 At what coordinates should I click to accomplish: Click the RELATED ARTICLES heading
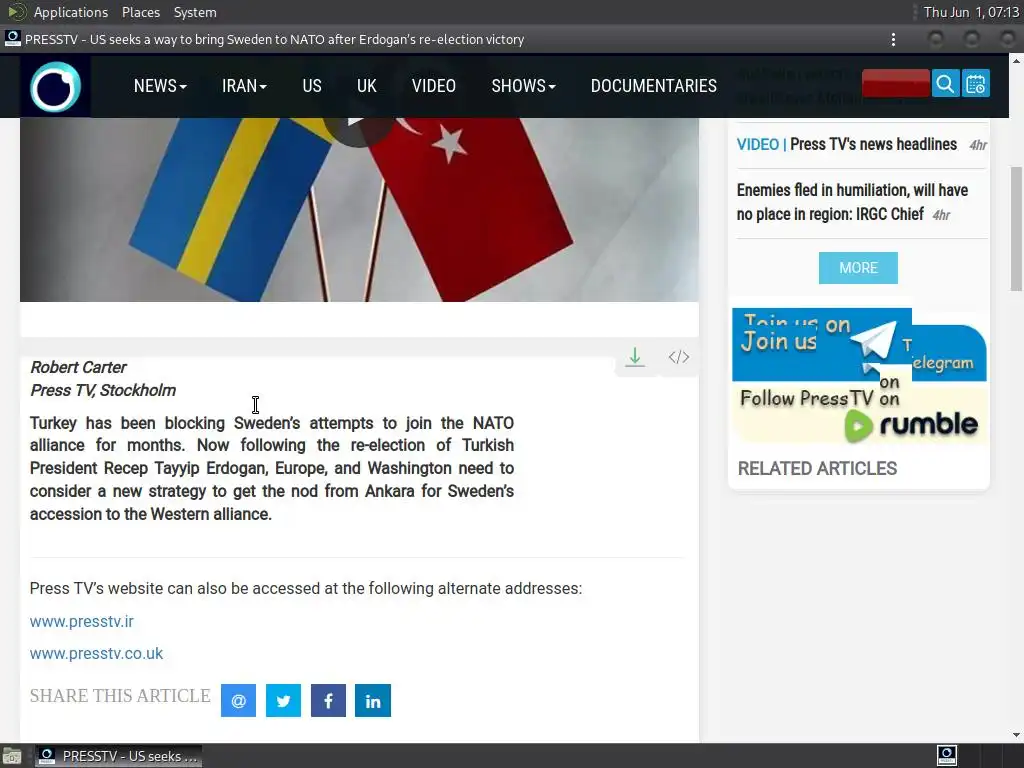[x=817, y=468]
